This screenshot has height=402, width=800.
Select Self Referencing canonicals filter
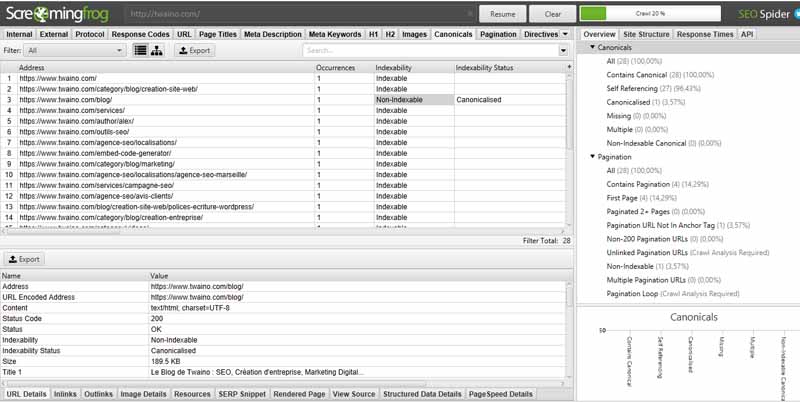pyautogui.click(x=654, y=88)
